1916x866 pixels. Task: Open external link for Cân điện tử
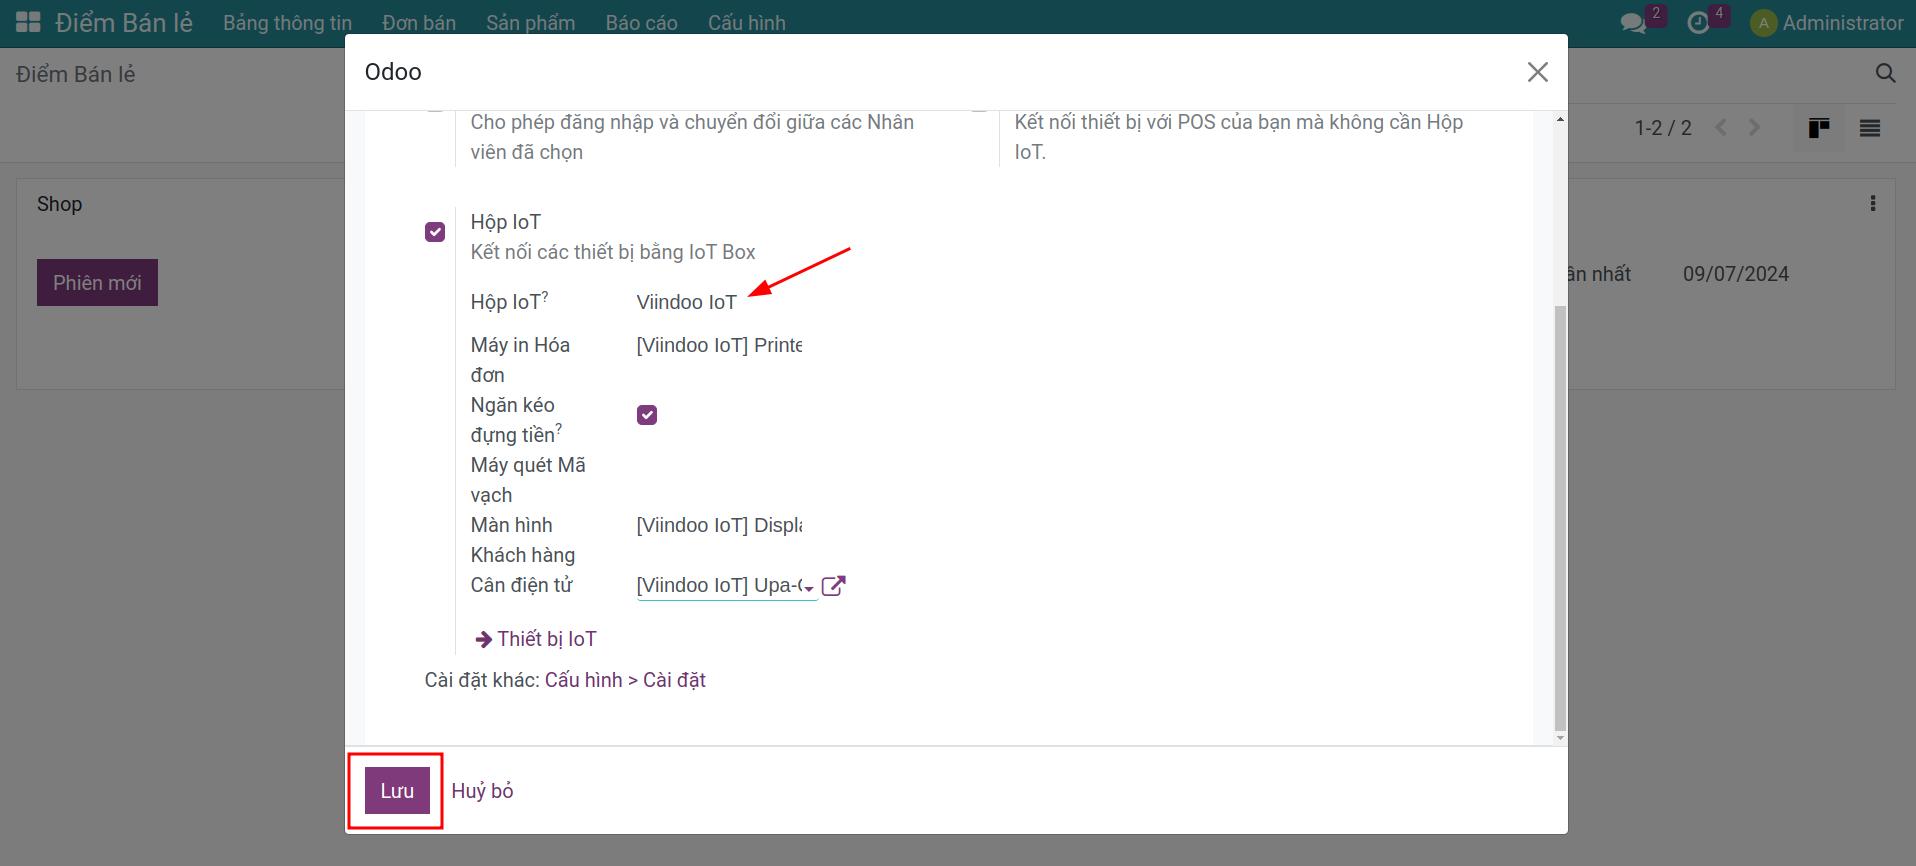(833, 586)
